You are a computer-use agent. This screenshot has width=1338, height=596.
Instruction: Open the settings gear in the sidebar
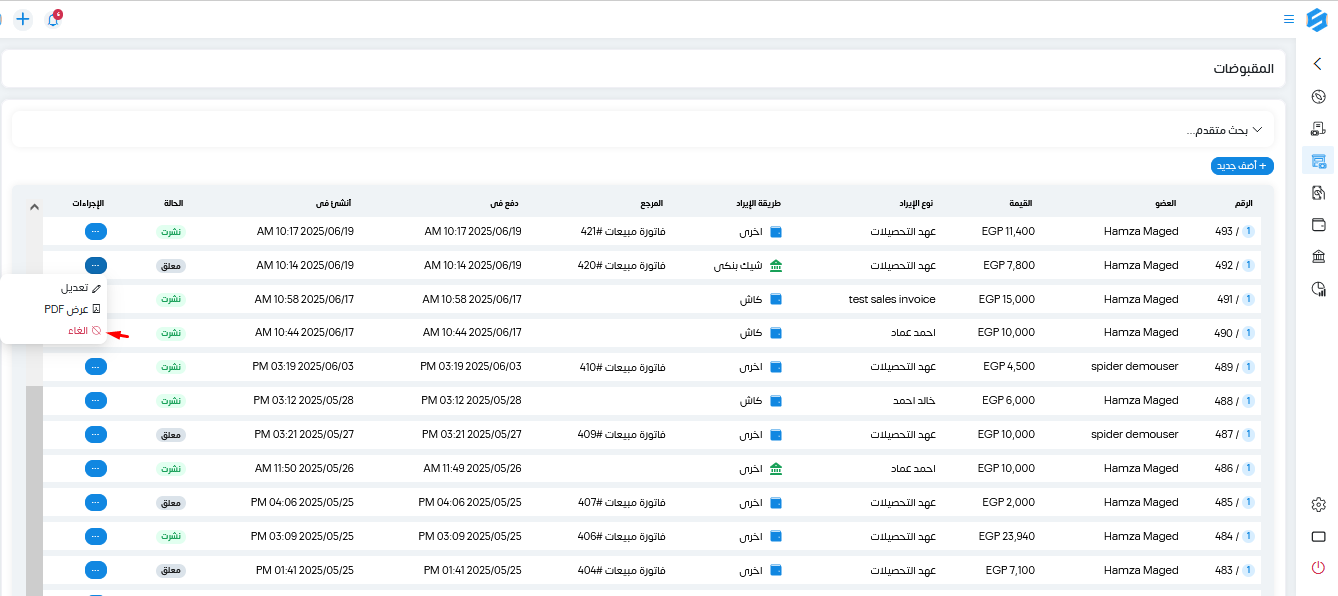[x=1318, y=505]
